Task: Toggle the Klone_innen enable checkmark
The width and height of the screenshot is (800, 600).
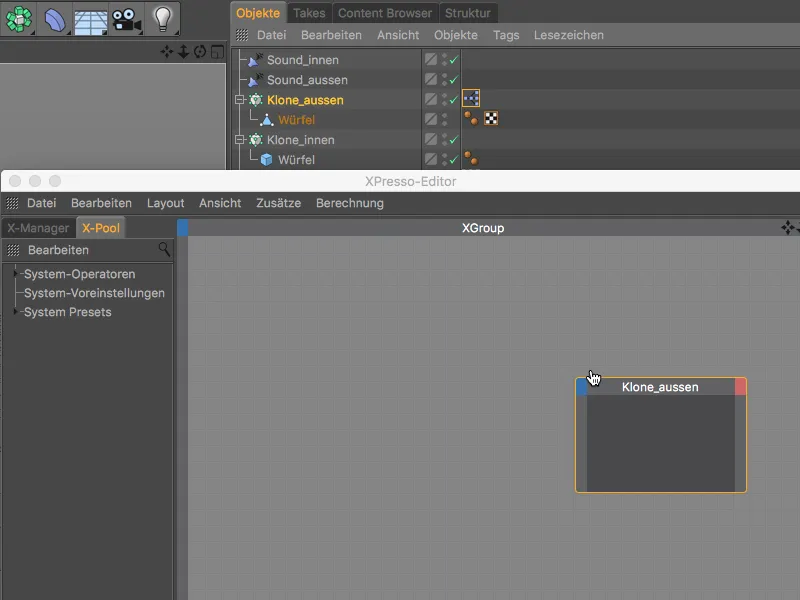Action: click(x=454, y=139)
